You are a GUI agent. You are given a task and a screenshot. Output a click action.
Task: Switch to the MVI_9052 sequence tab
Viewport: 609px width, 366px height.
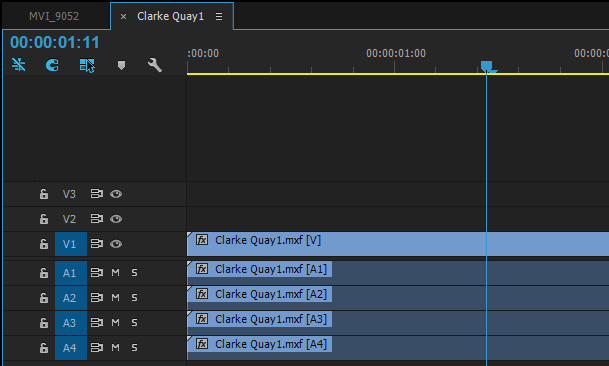[x=54, y=16]
